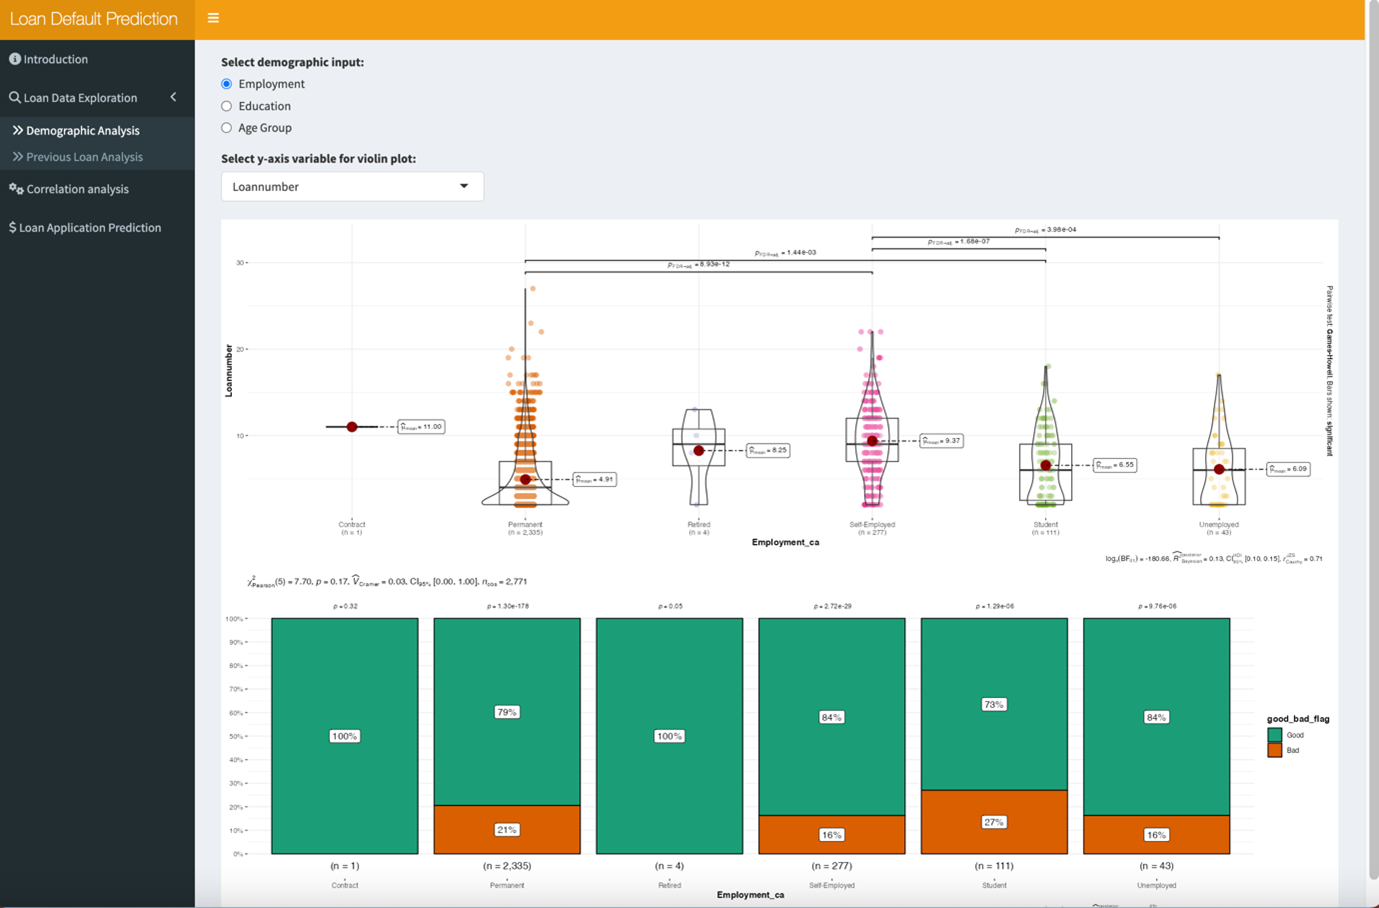Open the Correlation analysis menu item
Screen dimensions: 1379x908
coord(77,189)
